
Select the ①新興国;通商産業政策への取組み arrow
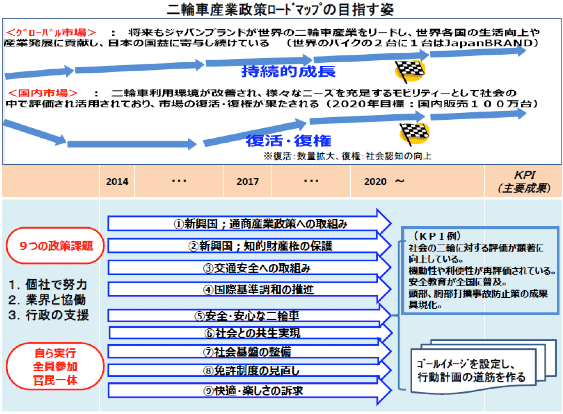pyautogui.click(x=250, y=223)
